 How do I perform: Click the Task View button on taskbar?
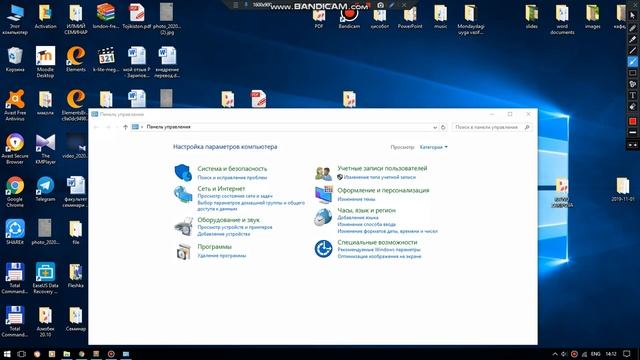pyautogui.click(x=22, y=354)
